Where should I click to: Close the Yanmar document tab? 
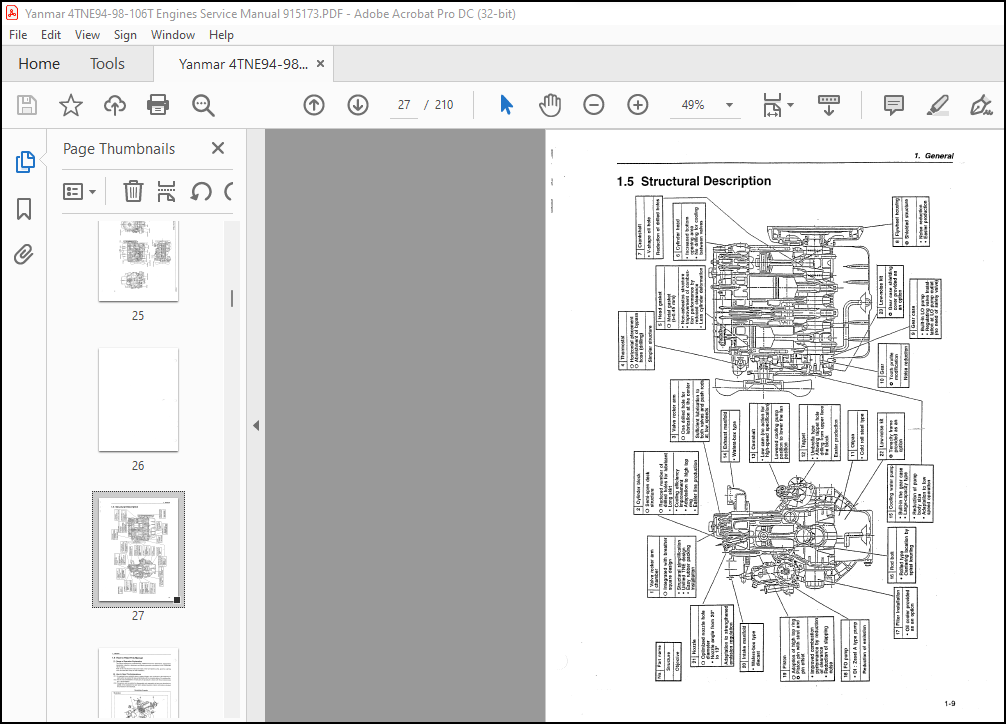coord(320,64)
